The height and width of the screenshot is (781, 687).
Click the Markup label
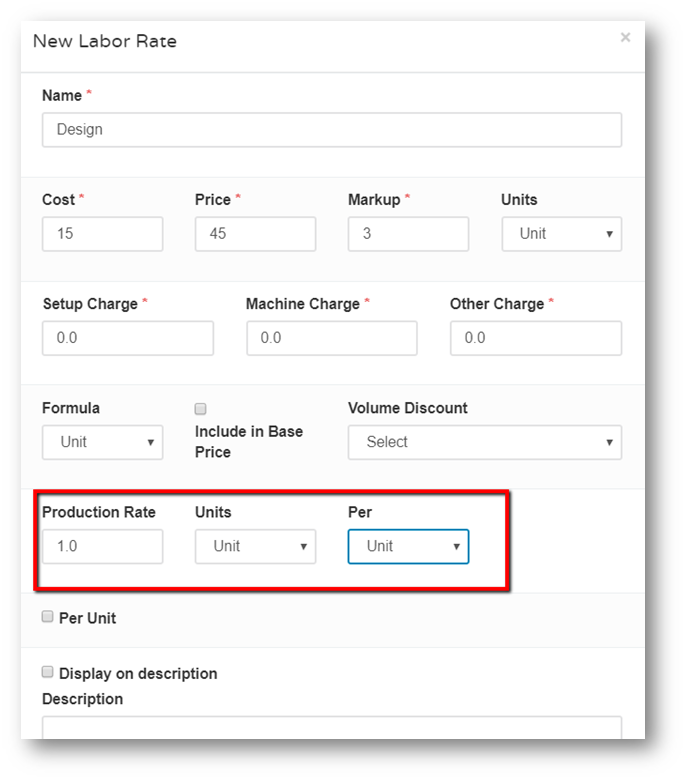pyautogui.click(x=374, y=200)
